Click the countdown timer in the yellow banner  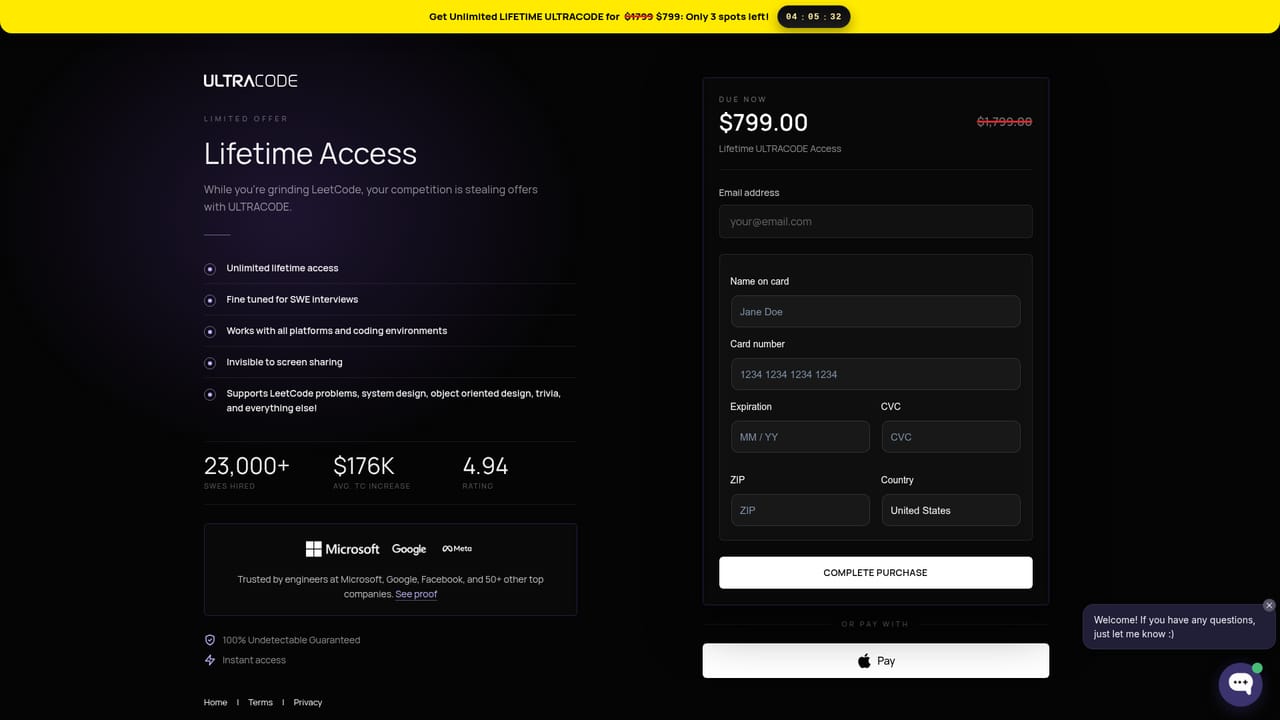(813, 17)
